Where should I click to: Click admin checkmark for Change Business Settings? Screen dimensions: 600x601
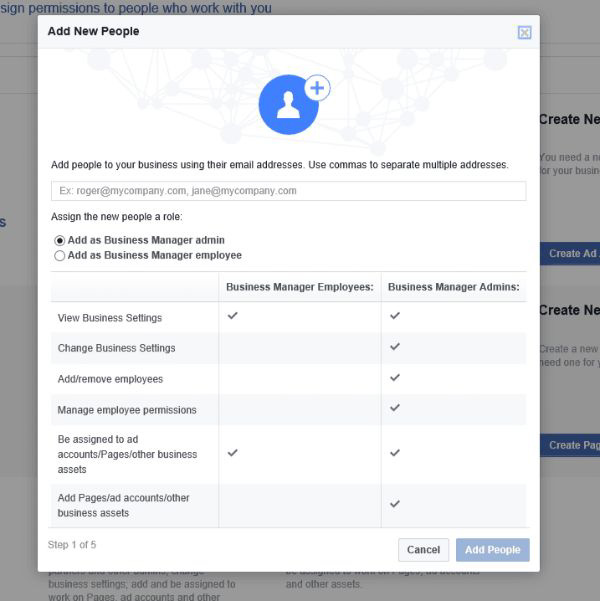pos(395,347)
